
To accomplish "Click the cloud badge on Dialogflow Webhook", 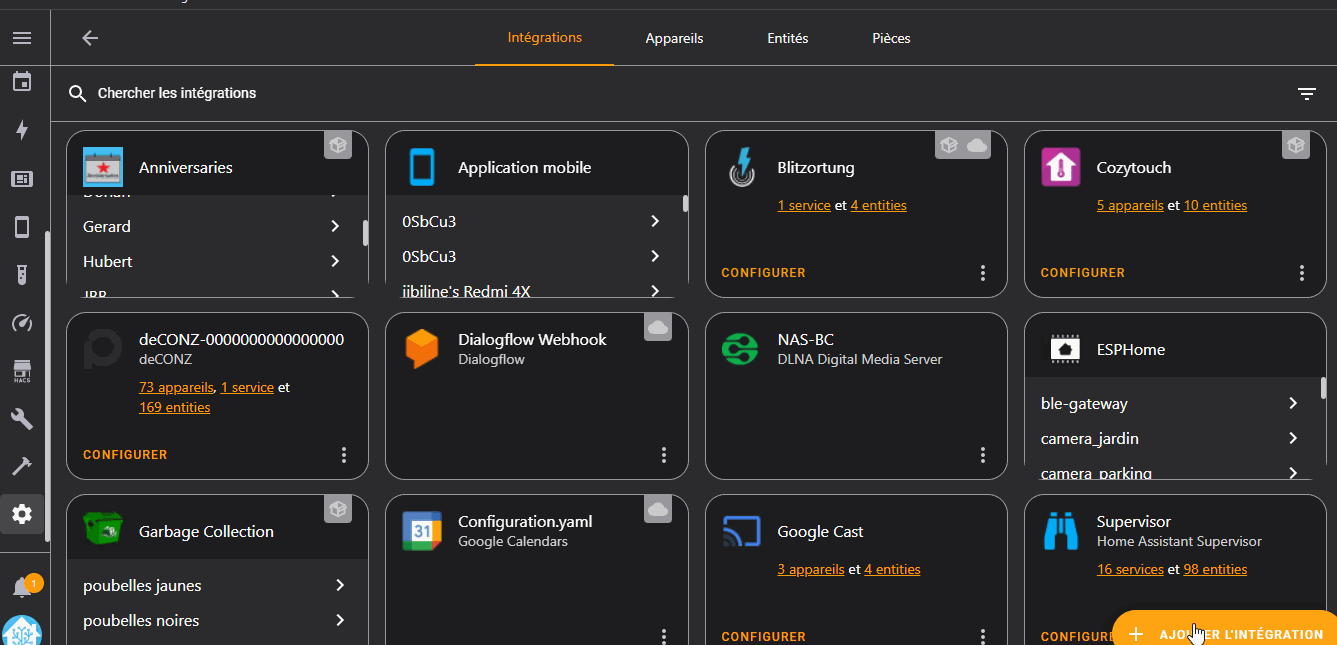I will click(657, 327).
